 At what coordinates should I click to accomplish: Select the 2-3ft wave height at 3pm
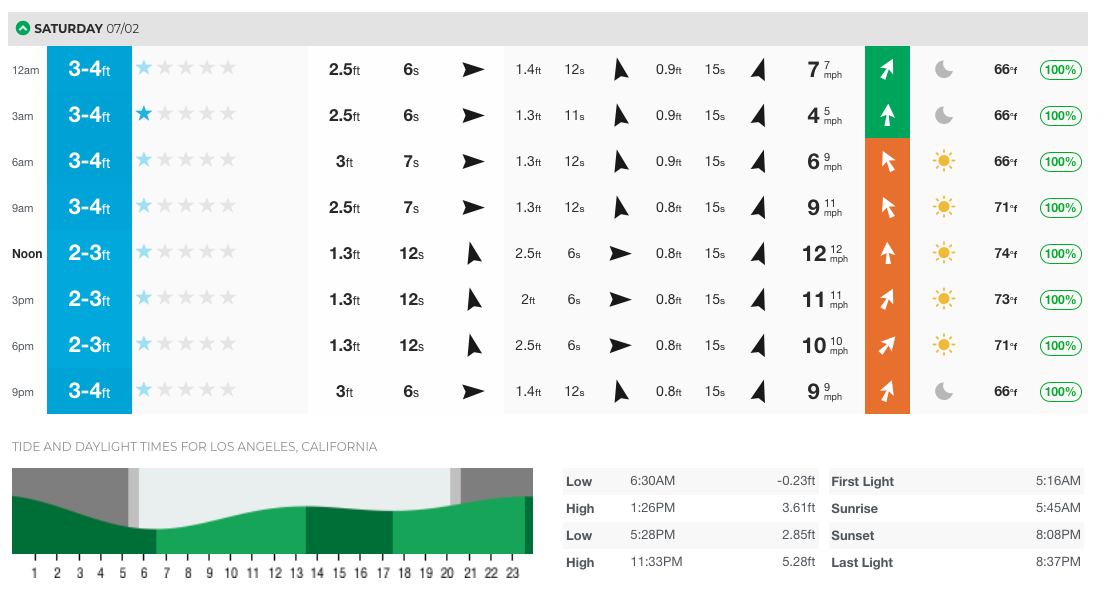pyautogui.click(x=89, y=299)
